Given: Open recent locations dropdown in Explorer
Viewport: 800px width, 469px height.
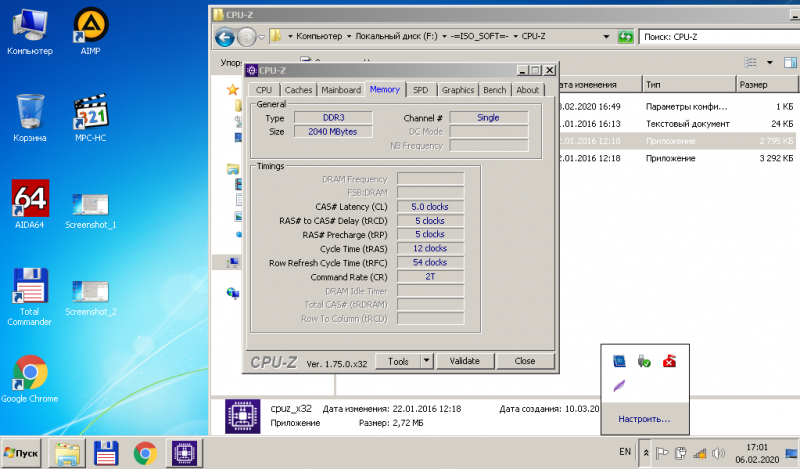Looking at the screenshot, I should tap(262, 37).
